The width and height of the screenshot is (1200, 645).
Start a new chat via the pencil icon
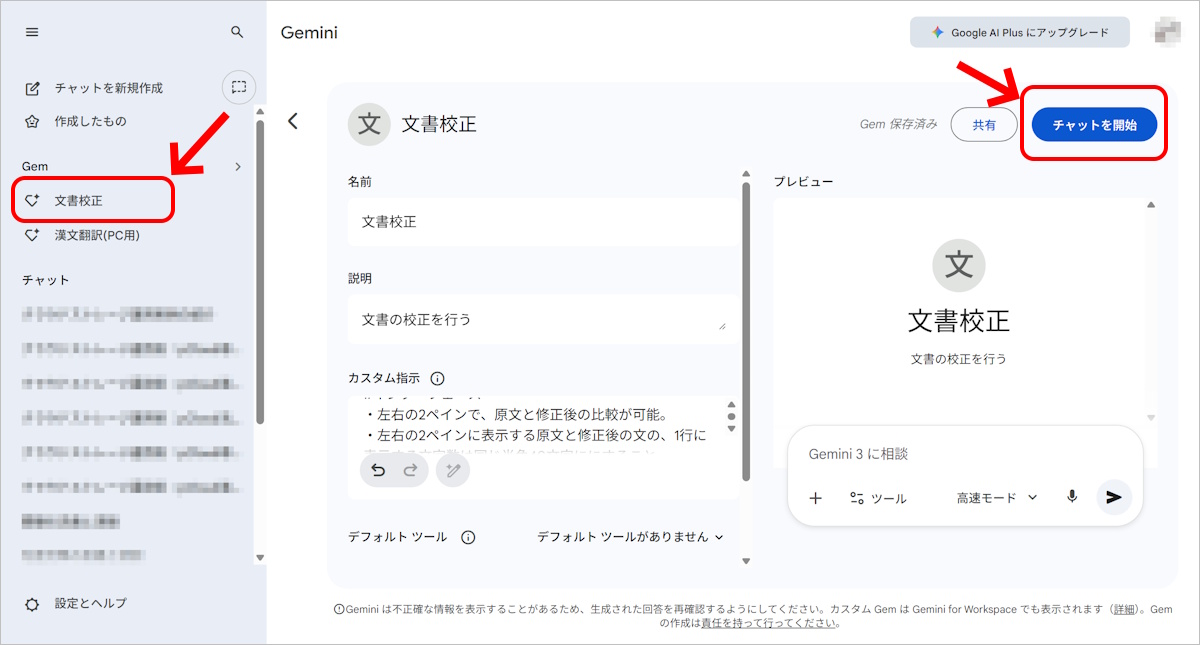[x=32, y=87]
